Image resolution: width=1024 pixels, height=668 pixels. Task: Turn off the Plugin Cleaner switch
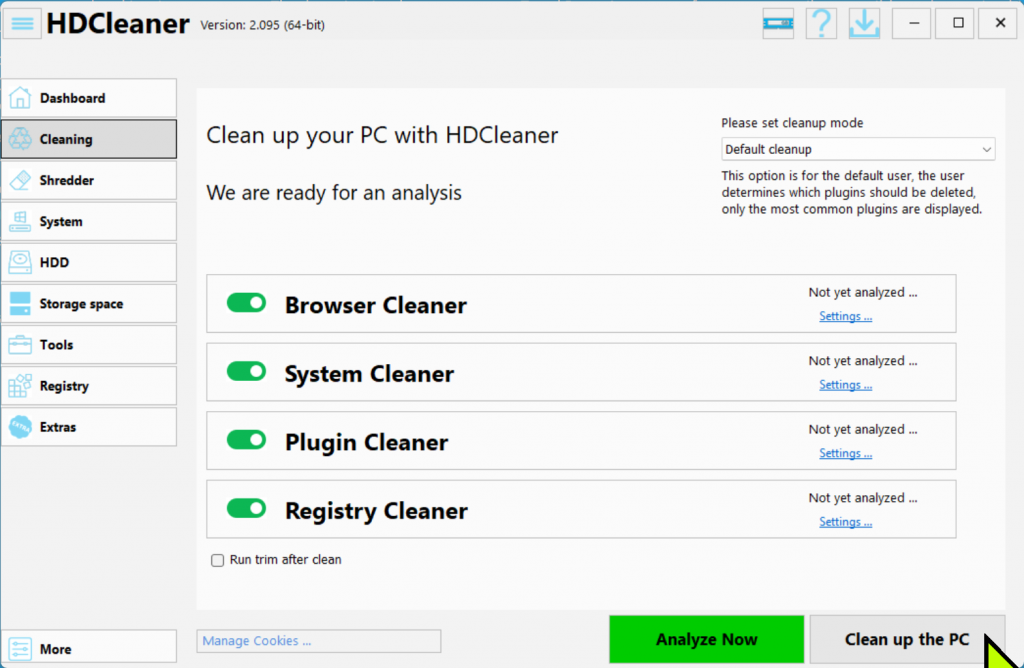[246, 440]
